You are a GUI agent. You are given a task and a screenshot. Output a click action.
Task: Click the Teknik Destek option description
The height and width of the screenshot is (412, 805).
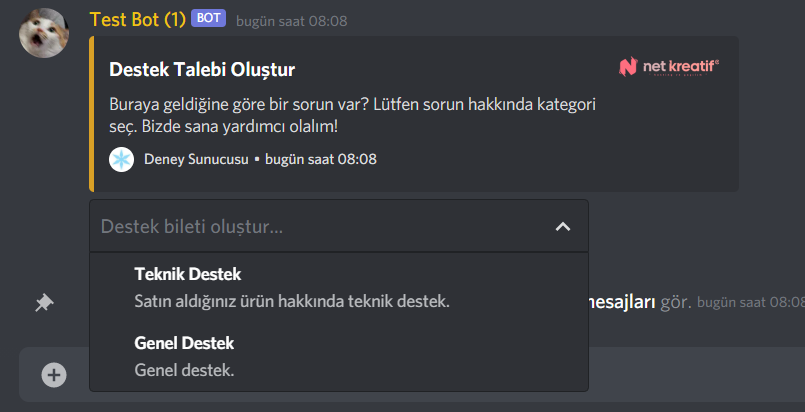point(292,301)
